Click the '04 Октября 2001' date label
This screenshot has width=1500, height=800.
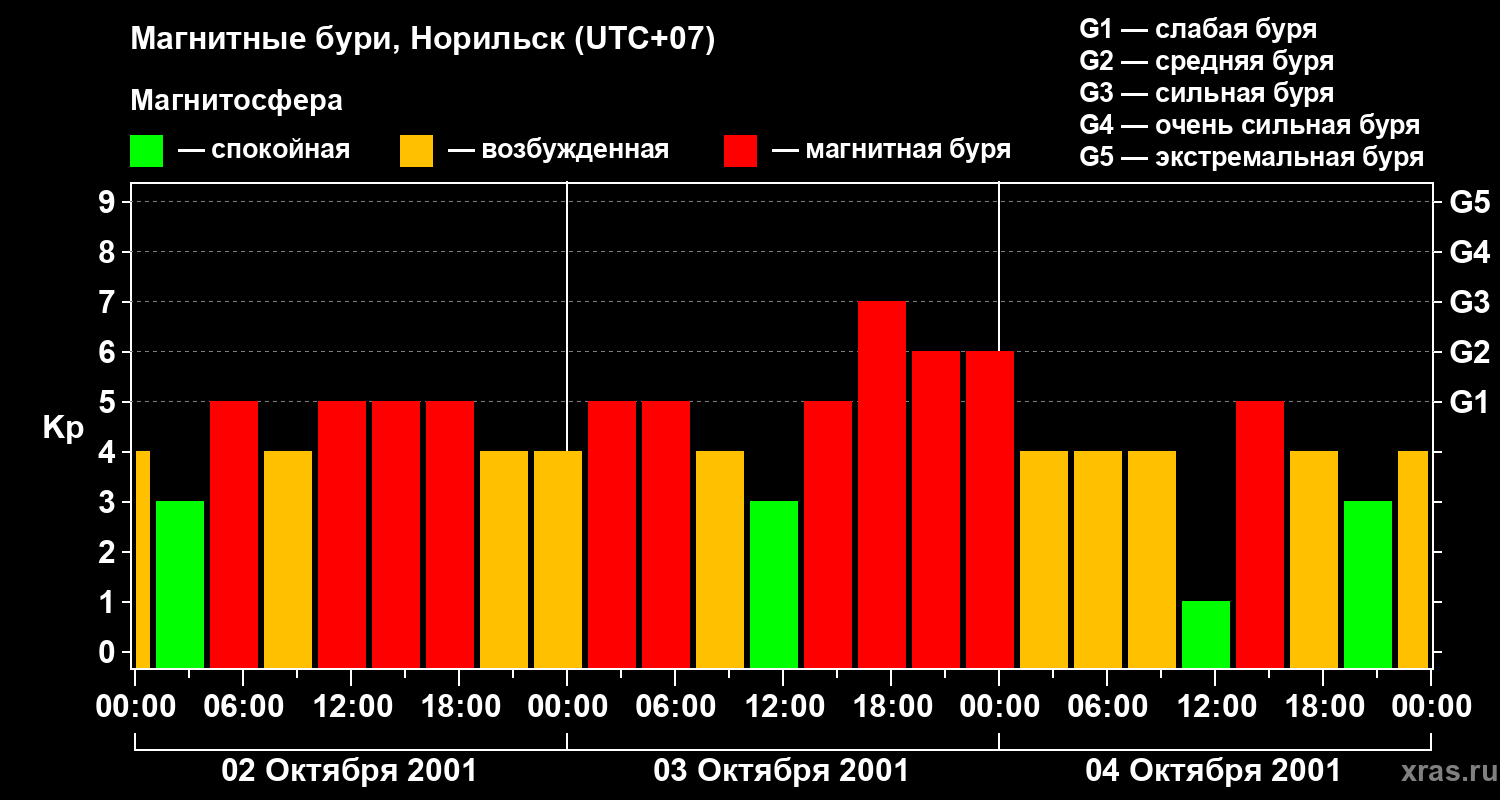tap(1213, 771)
